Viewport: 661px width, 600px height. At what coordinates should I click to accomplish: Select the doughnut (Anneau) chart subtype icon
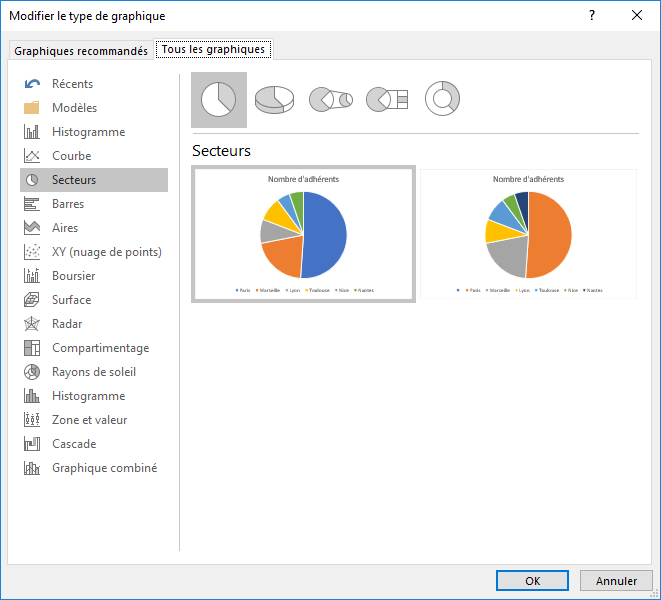point(442,99)
